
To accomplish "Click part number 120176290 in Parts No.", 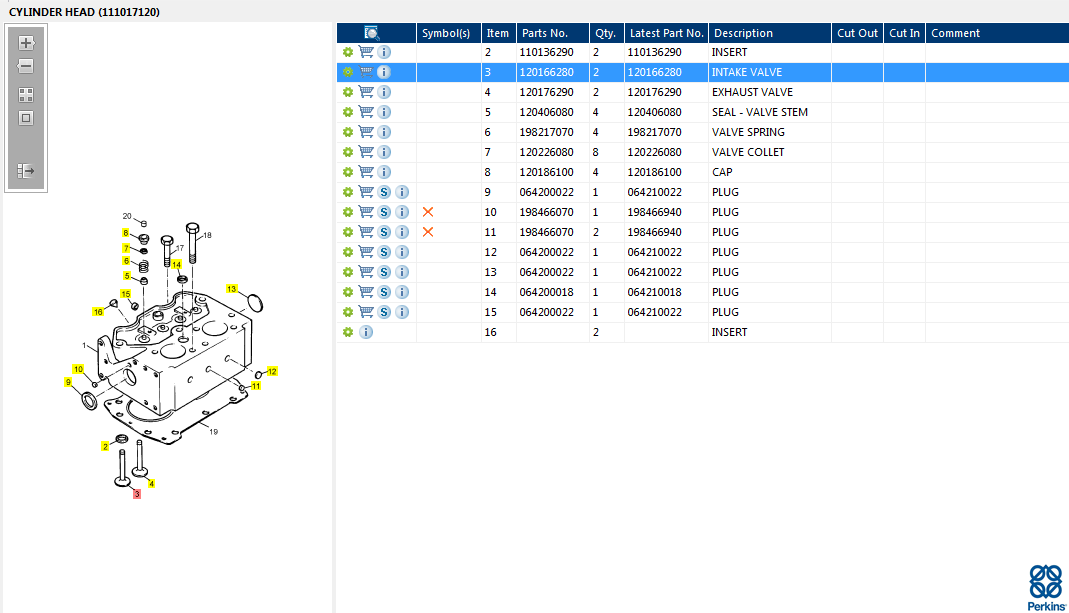I will tap(546, 92).
